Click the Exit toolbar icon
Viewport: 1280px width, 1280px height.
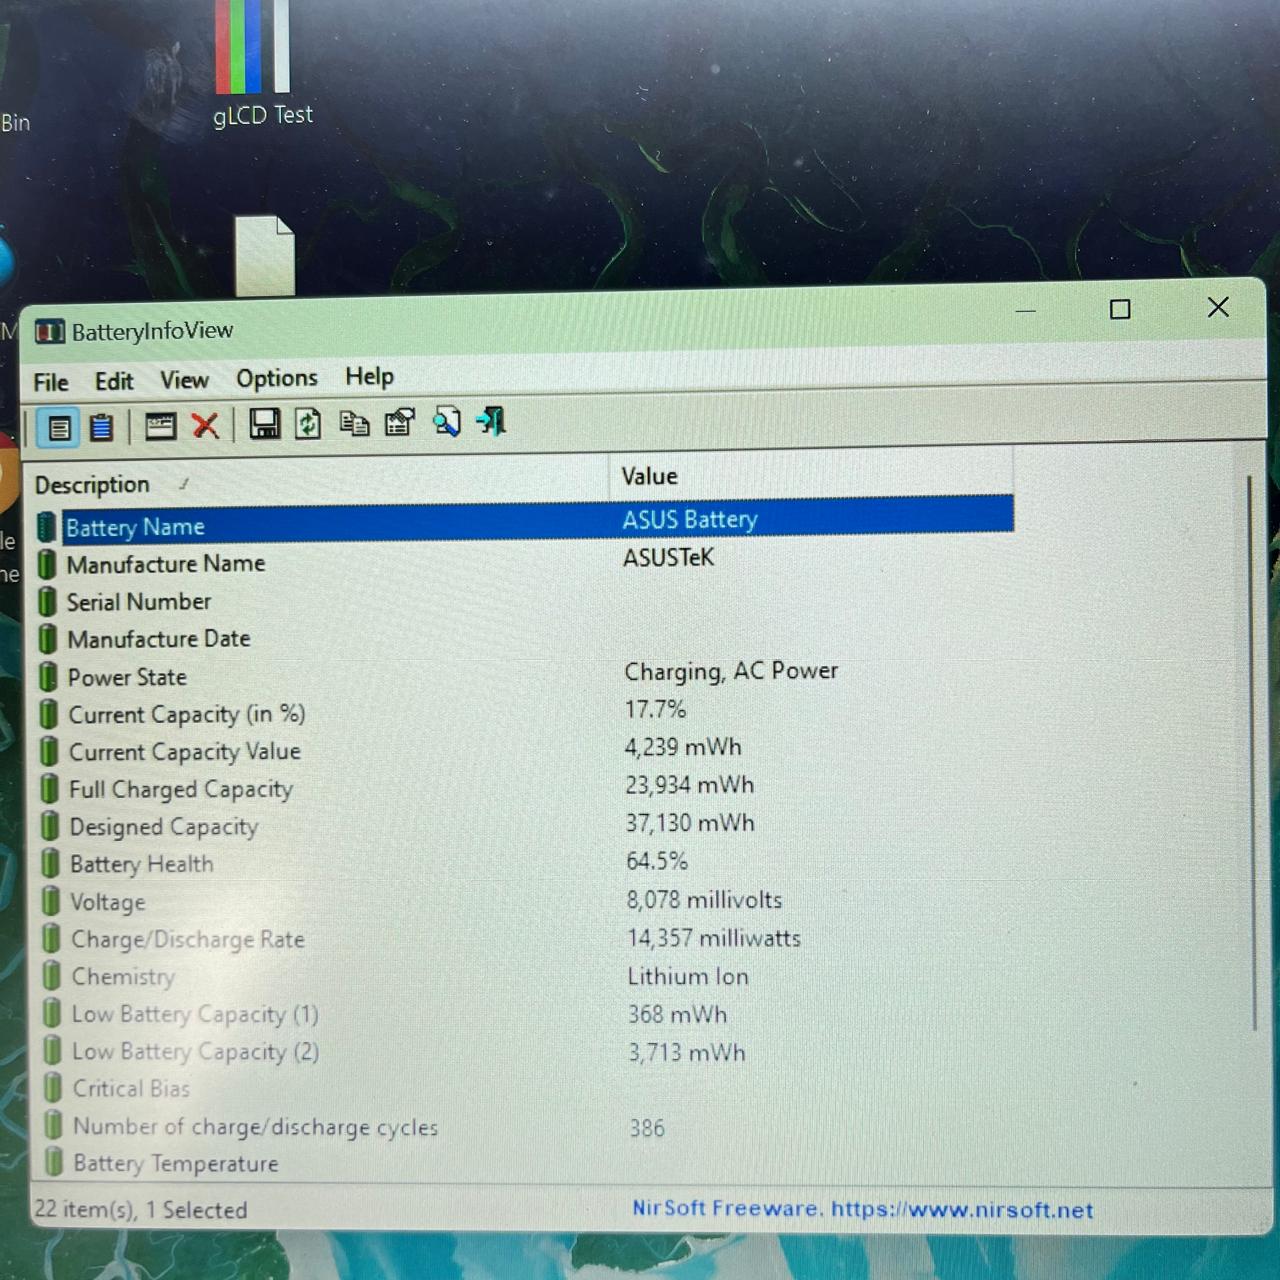(492, 421)
